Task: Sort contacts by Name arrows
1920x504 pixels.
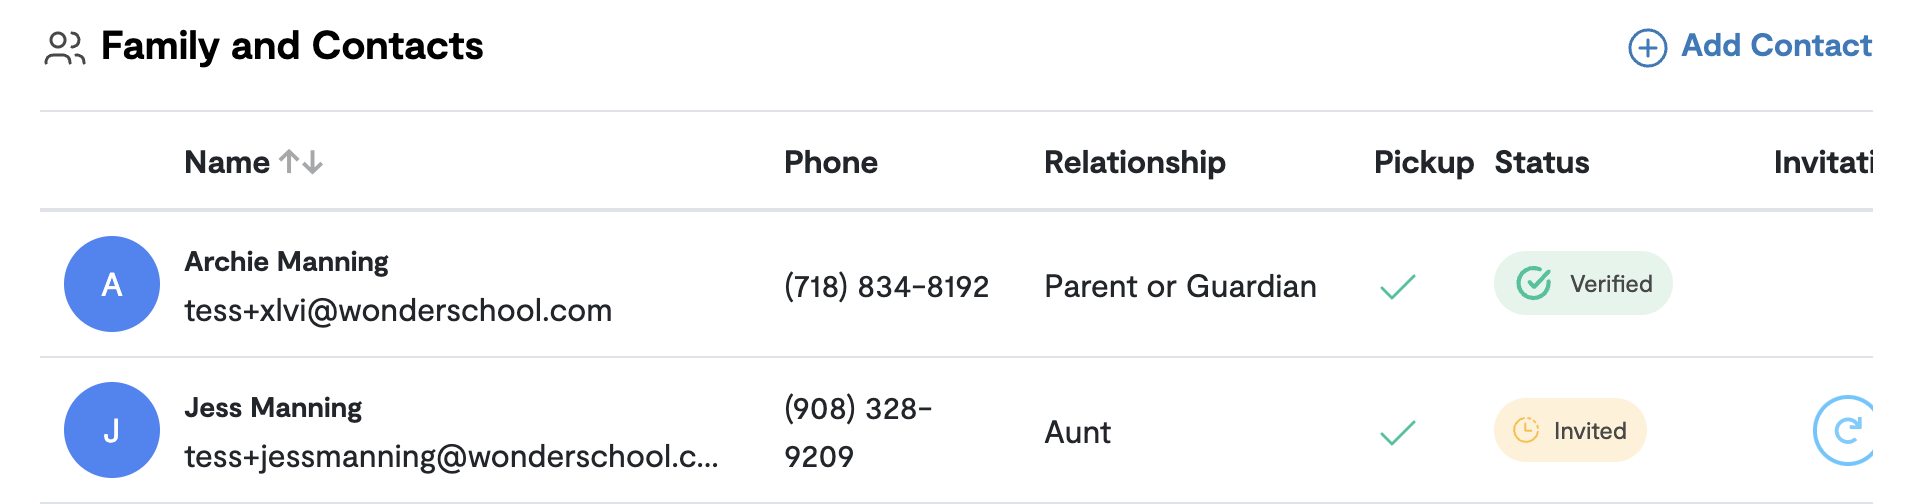Action: (x=301, y=162)
